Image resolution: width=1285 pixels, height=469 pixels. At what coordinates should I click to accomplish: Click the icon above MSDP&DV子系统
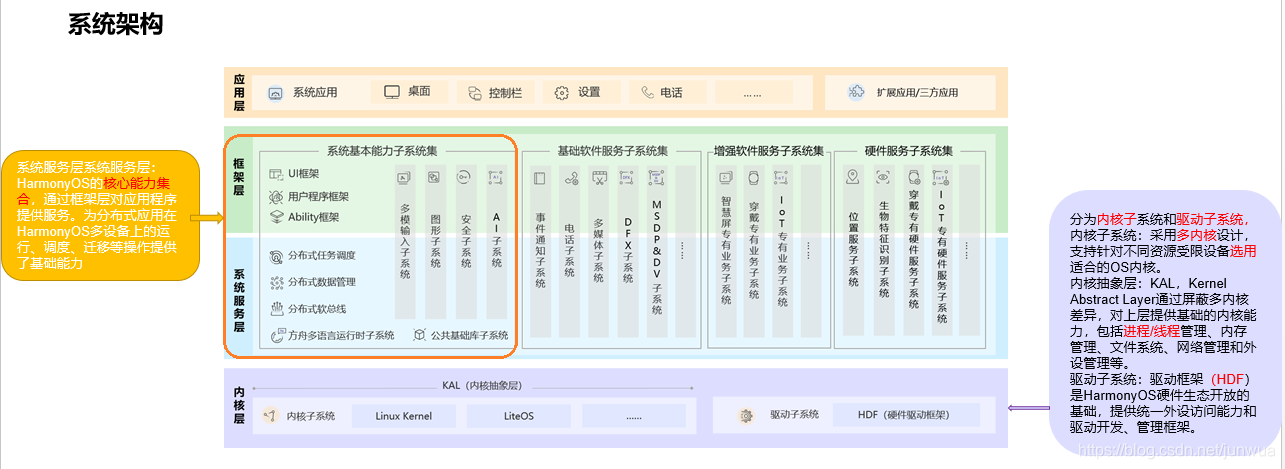657,178
